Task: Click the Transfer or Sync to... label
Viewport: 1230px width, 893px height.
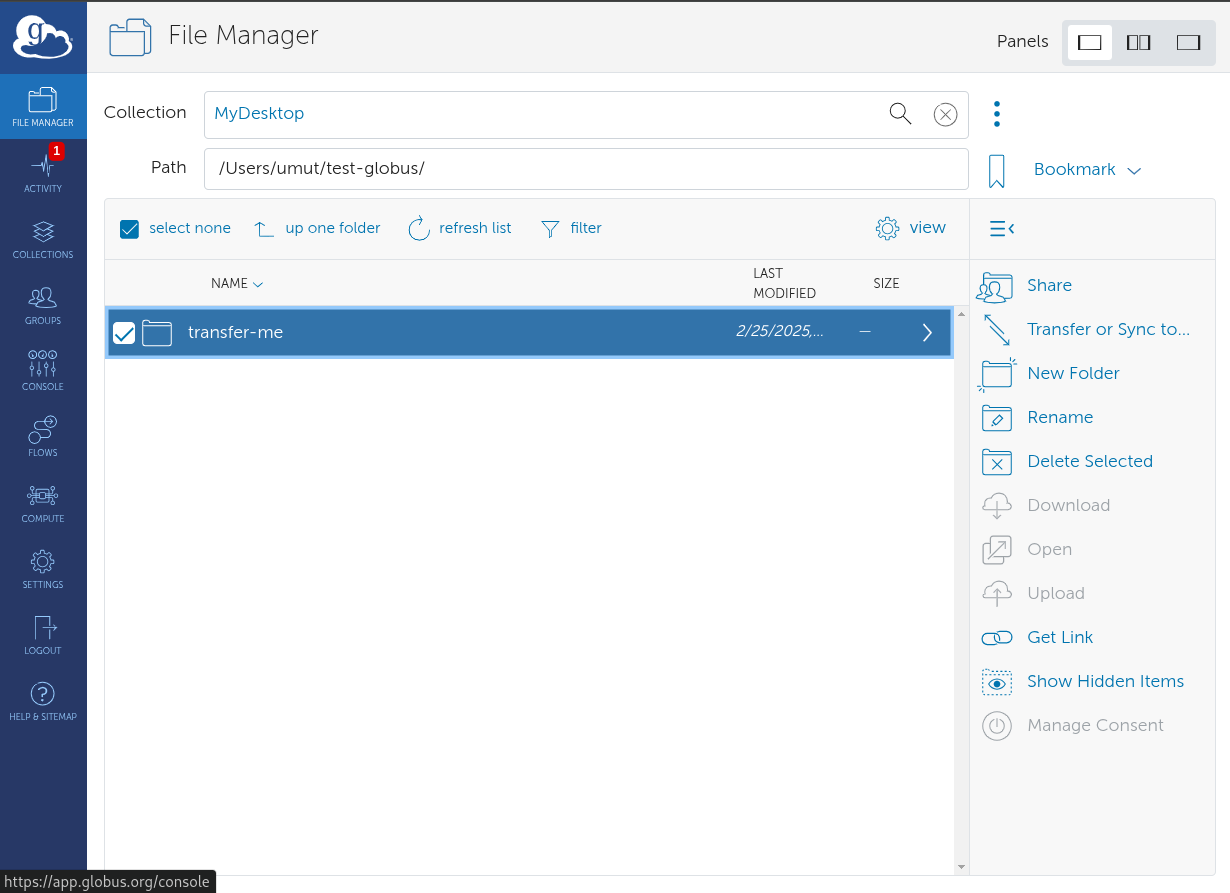Action: tap(1109, 329)
